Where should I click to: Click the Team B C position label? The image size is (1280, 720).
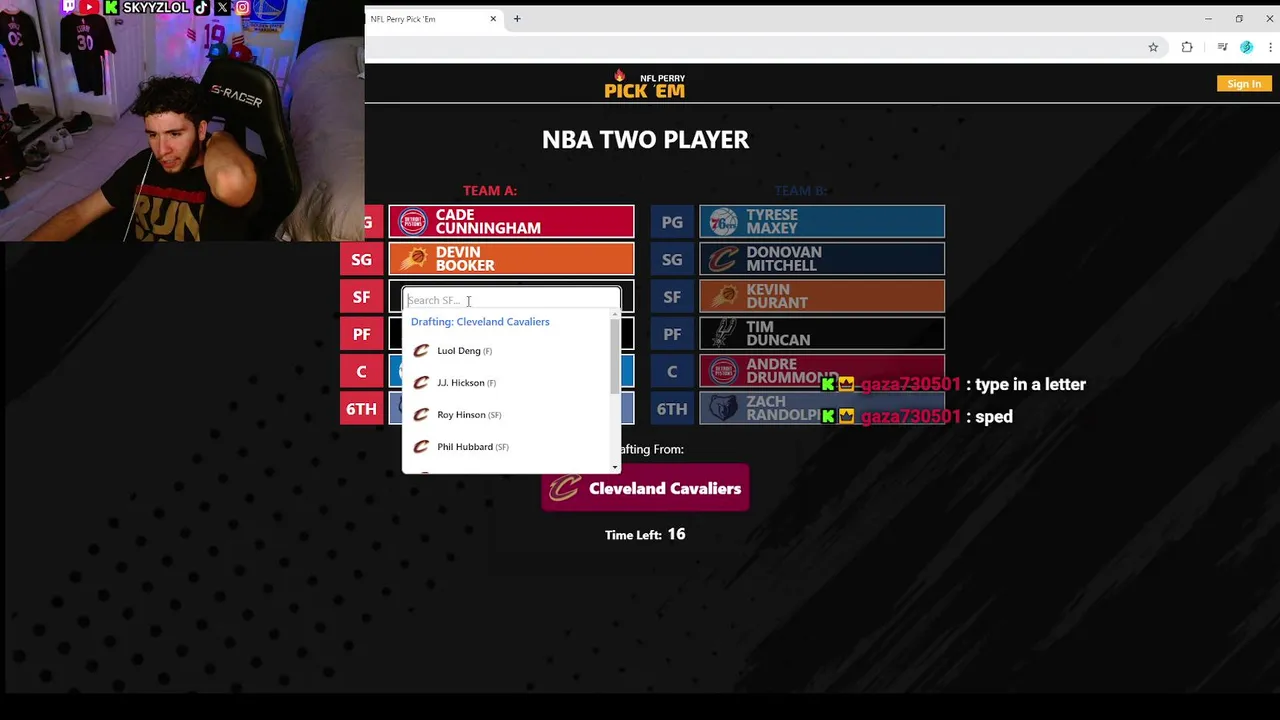(672, 372)
